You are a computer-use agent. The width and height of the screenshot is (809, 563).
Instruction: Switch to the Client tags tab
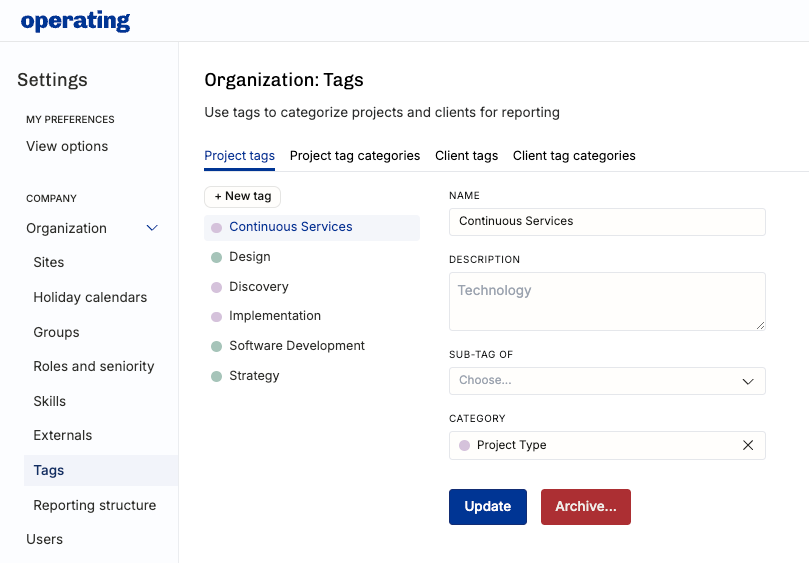tap(466, 156)
